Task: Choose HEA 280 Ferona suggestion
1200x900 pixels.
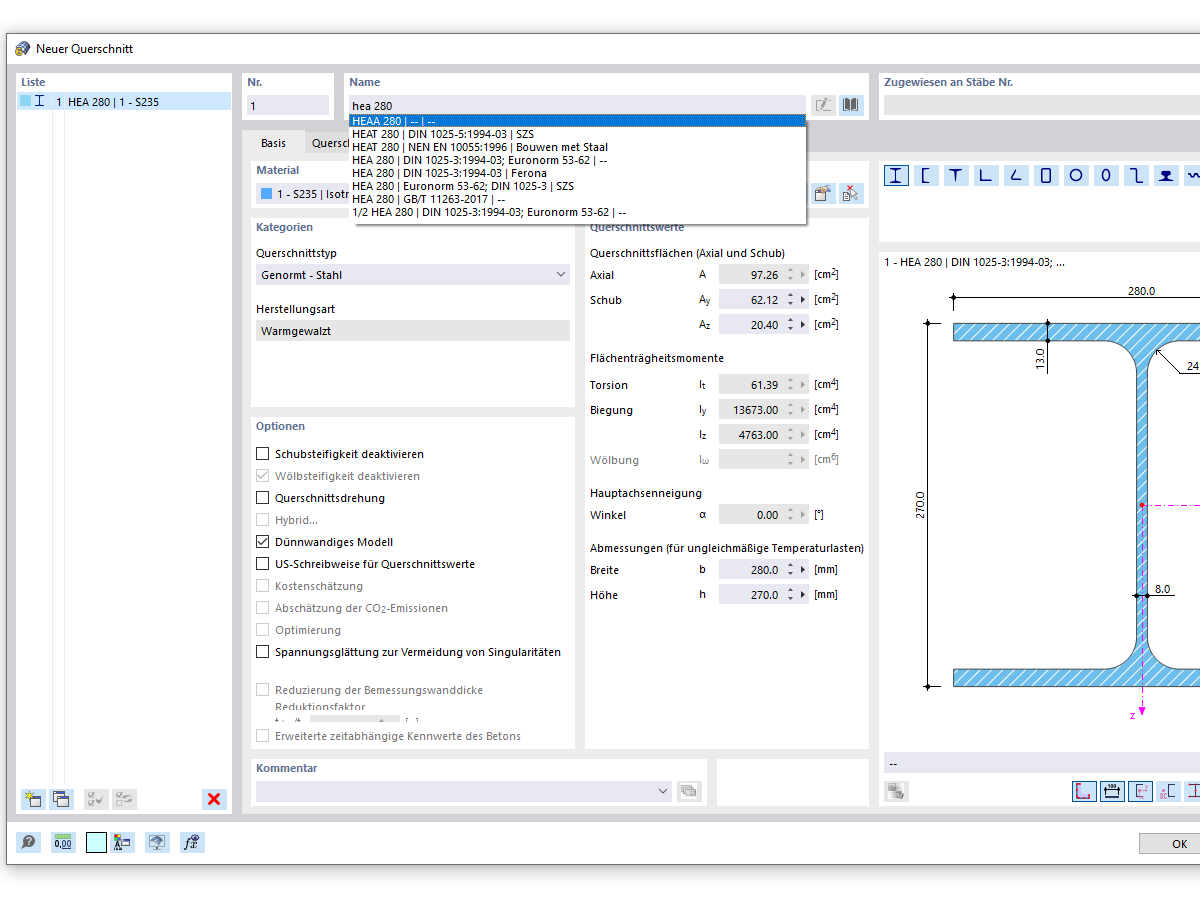Action: [577, 173]
